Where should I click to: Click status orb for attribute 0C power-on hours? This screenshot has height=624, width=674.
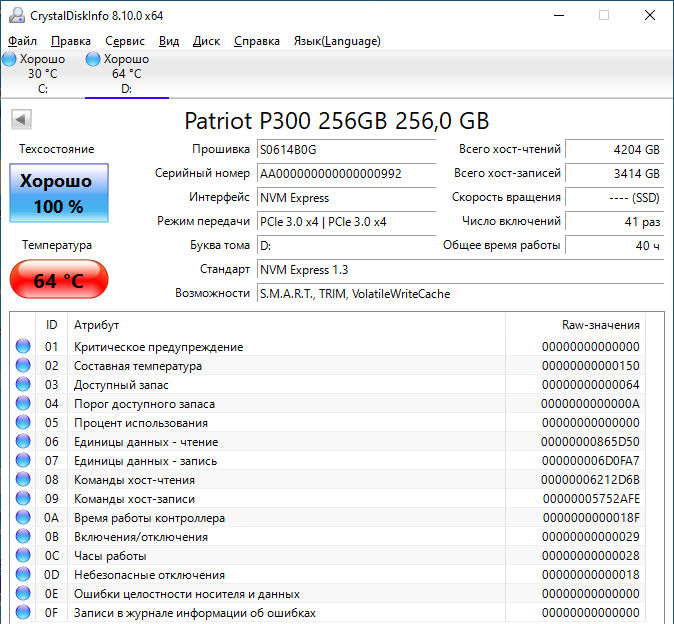click(23, 556)
